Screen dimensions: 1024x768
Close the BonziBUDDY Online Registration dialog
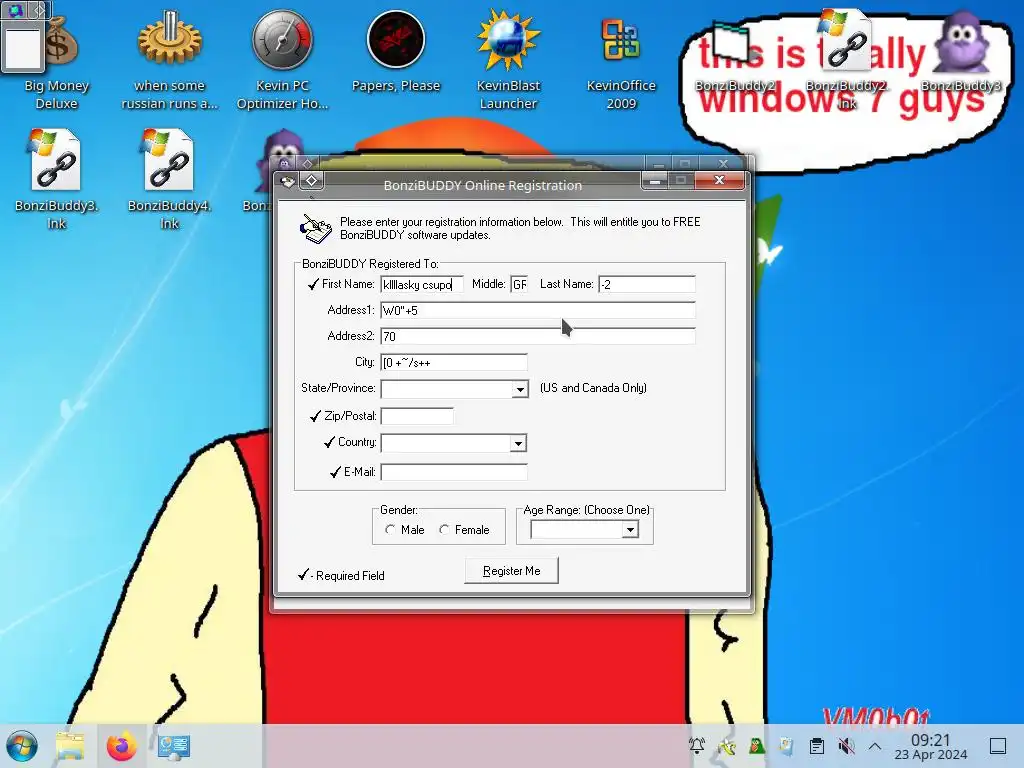pos(719,180)
